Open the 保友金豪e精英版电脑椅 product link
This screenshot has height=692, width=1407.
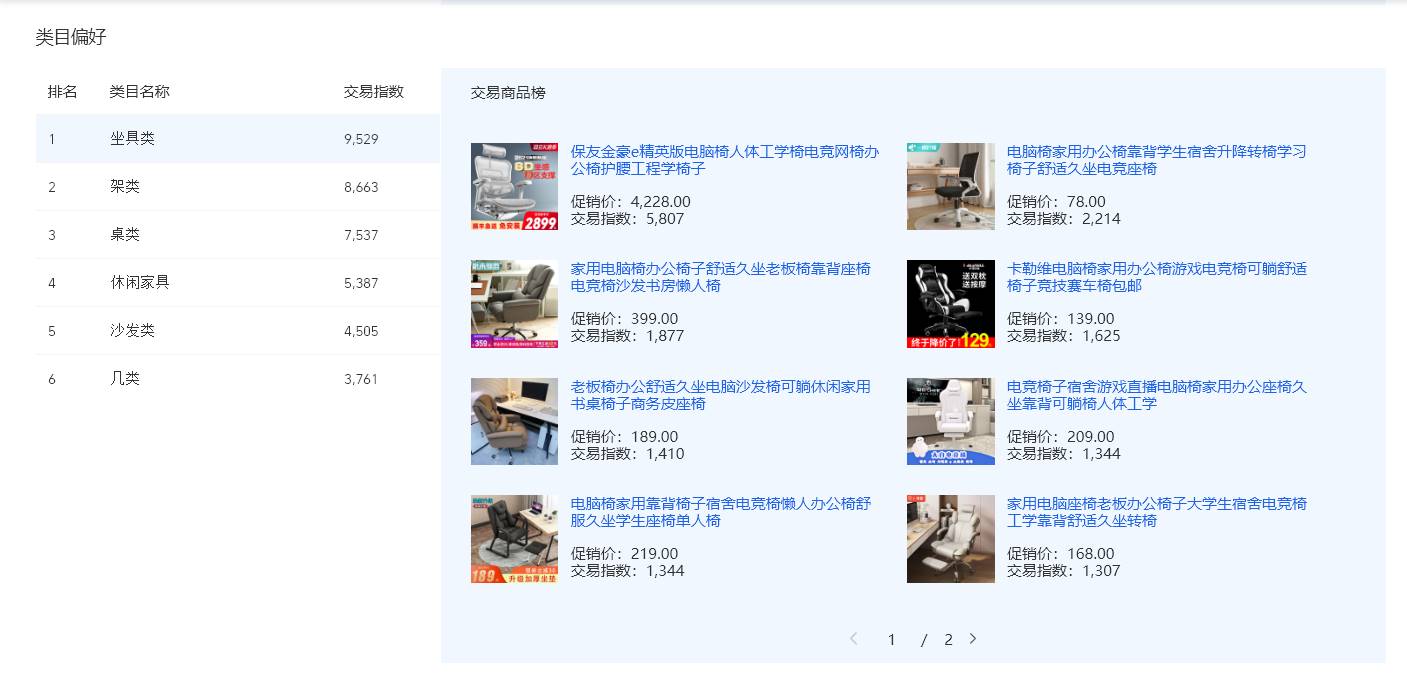point(724,160)
